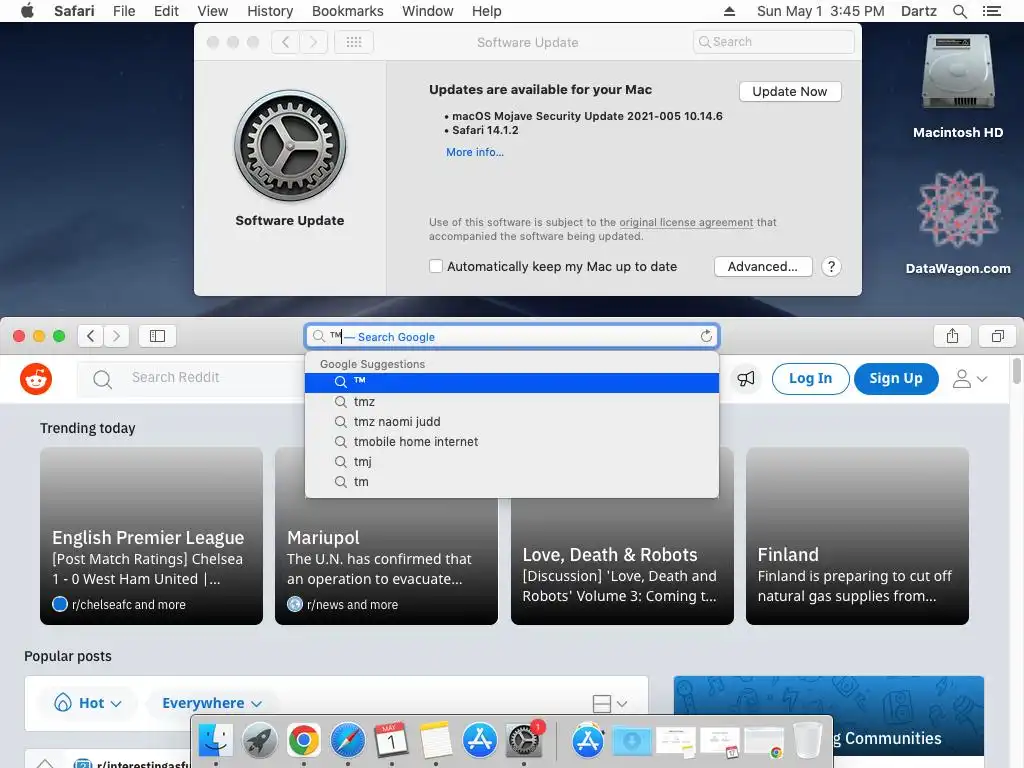
Task: Open Finder in the Dock
Action: [216, 740]
